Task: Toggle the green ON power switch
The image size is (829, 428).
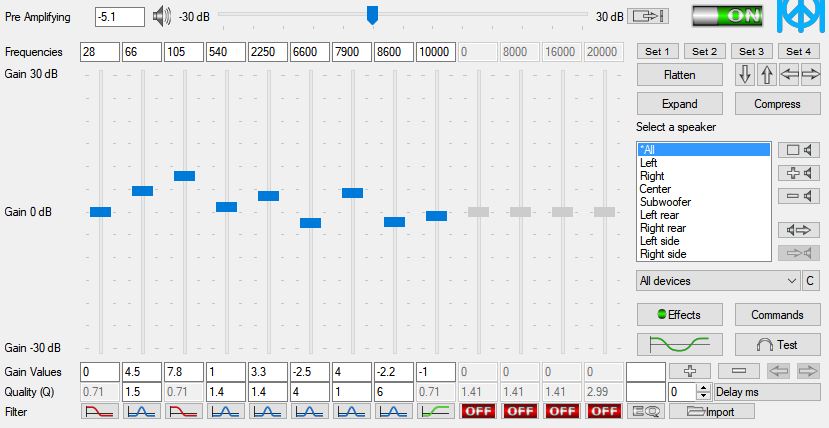Action: coord(727,16)
